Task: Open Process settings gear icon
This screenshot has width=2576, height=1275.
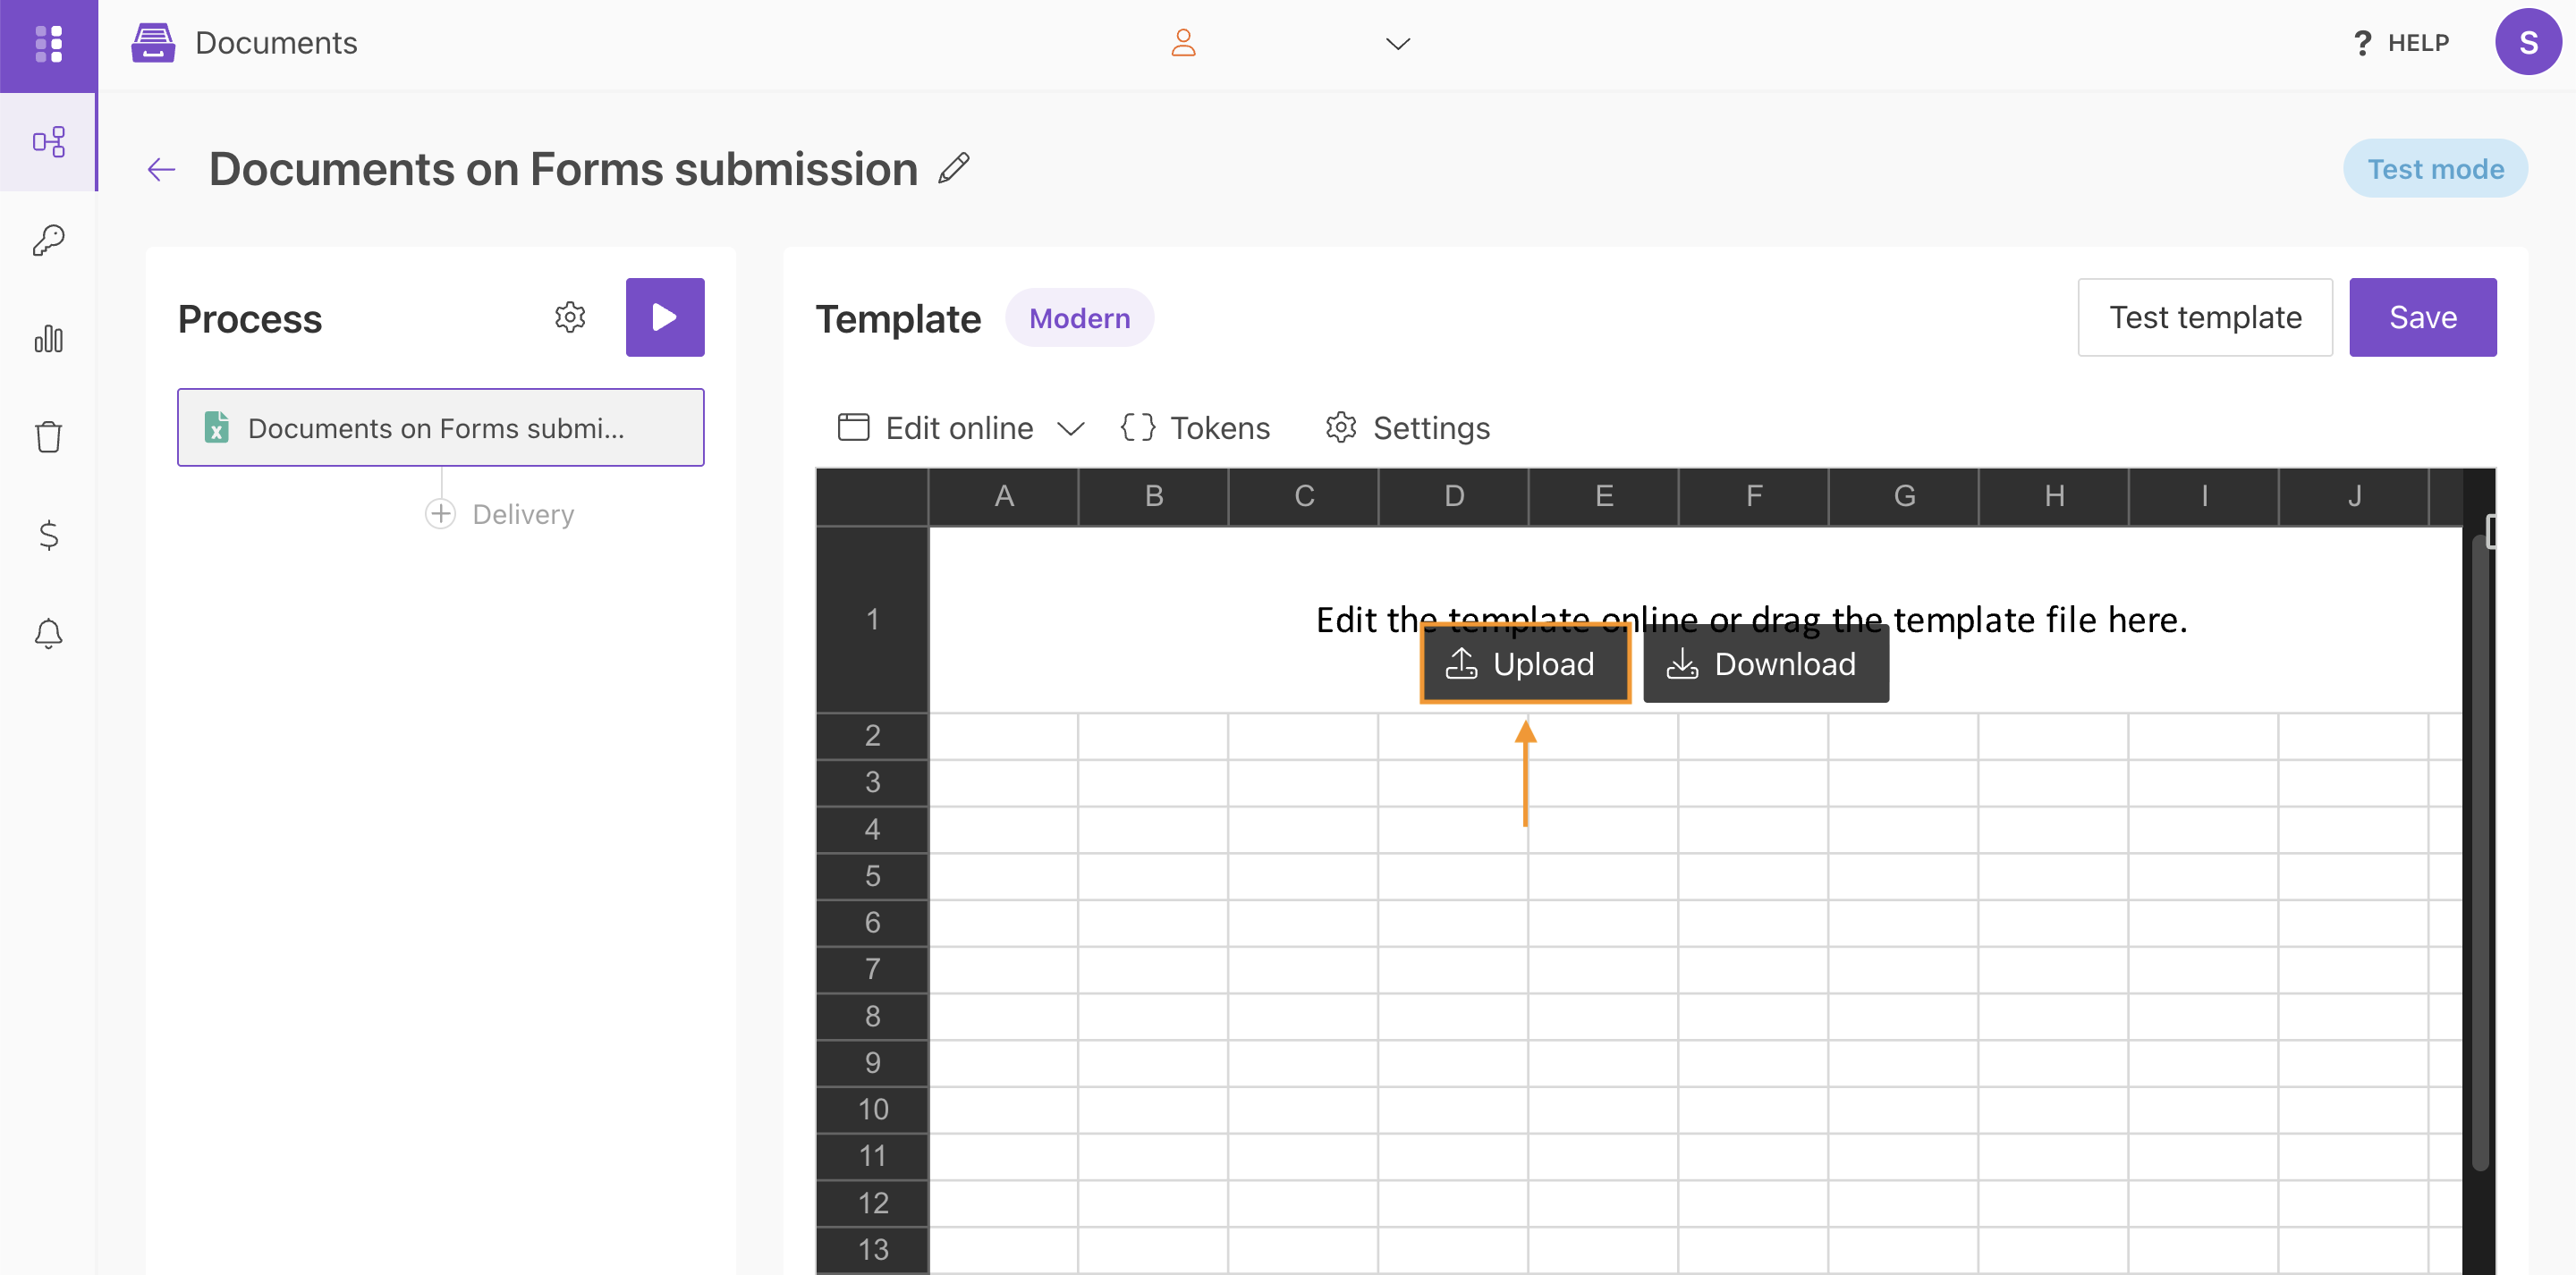Action: (x=570, y=317)
